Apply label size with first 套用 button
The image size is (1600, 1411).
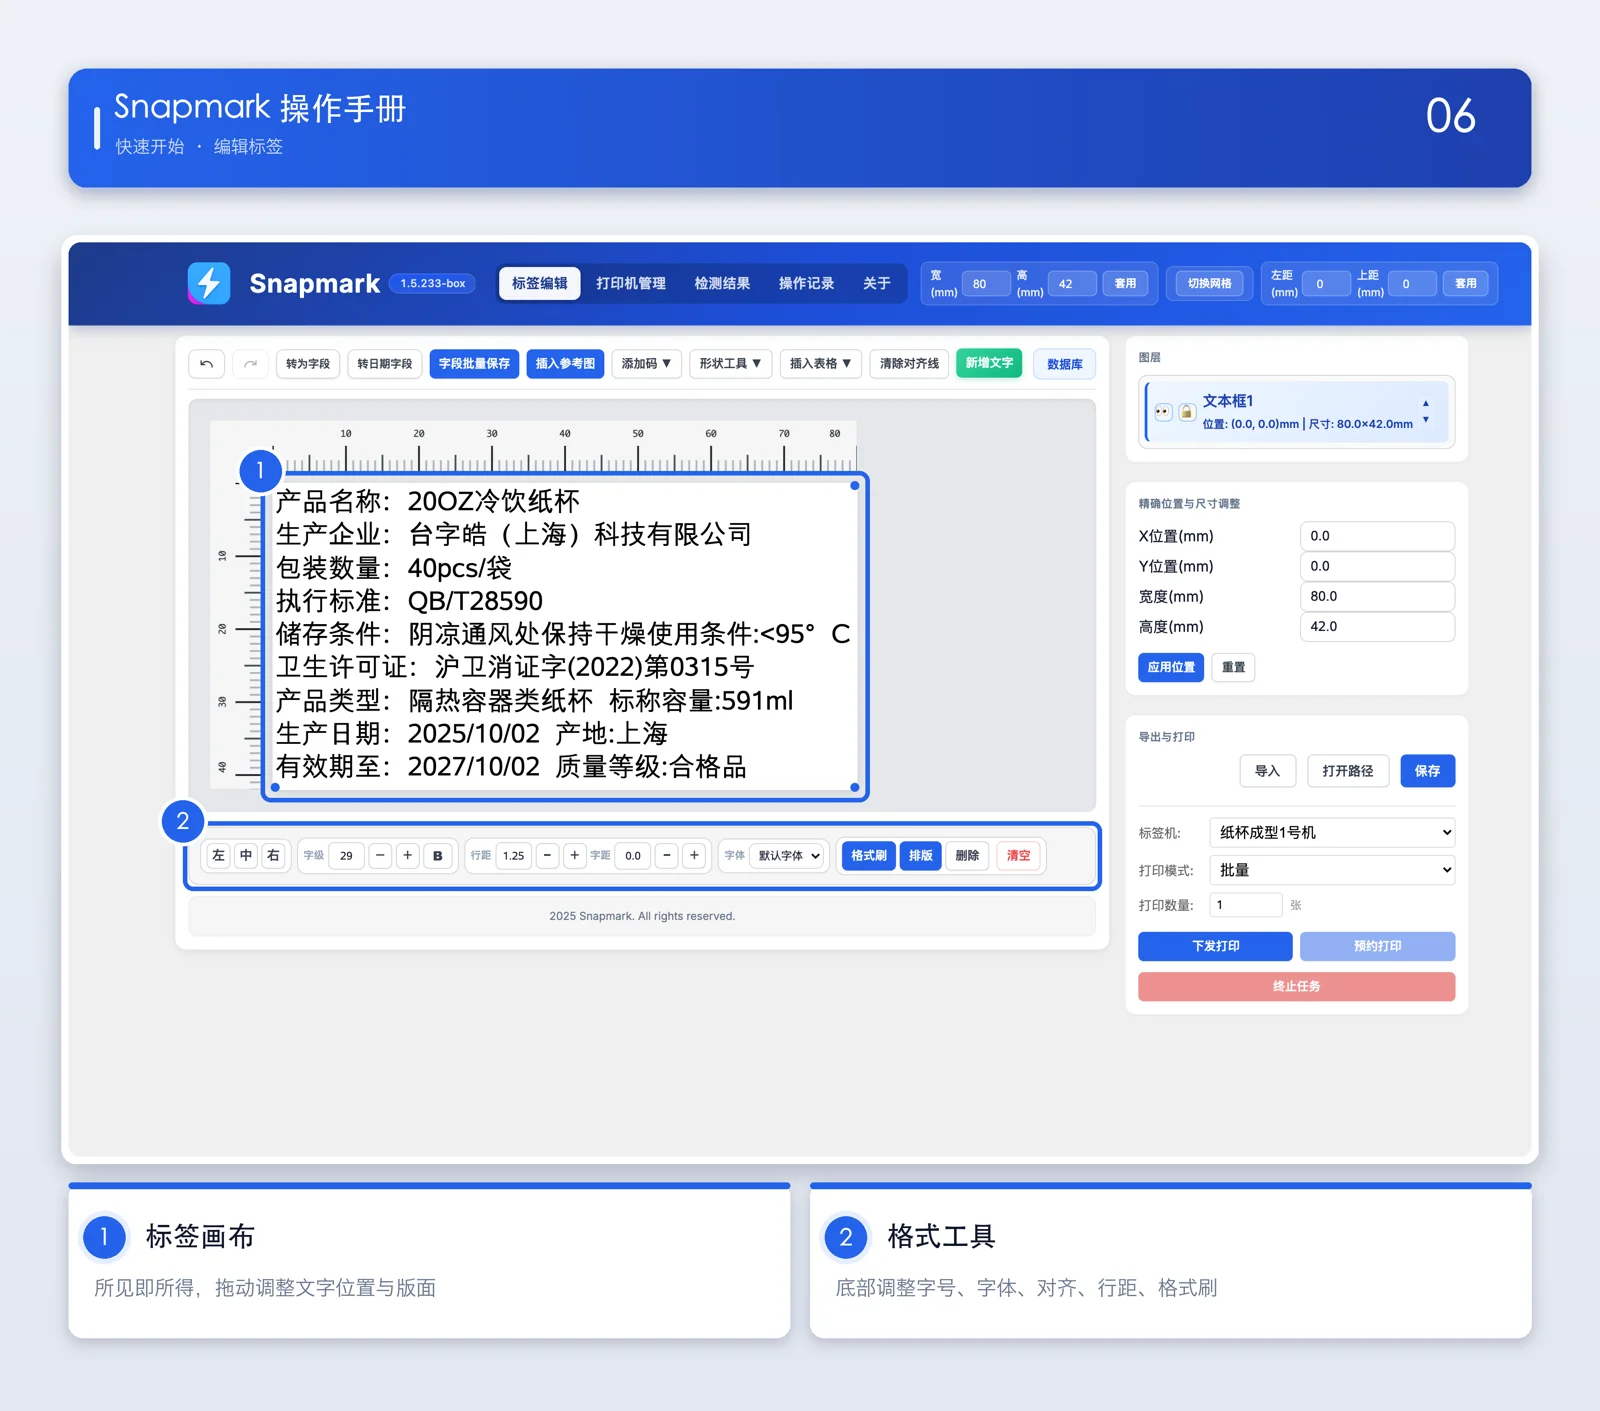click(1126, 284)
